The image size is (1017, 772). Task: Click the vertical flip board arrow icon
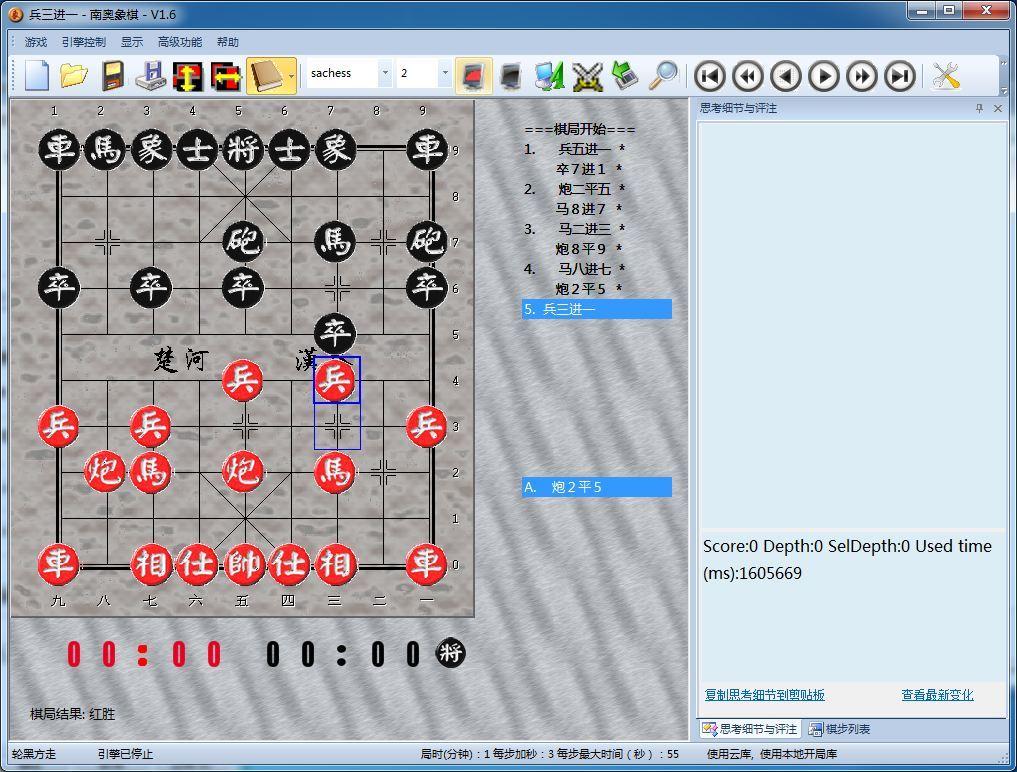coord(188,76)
